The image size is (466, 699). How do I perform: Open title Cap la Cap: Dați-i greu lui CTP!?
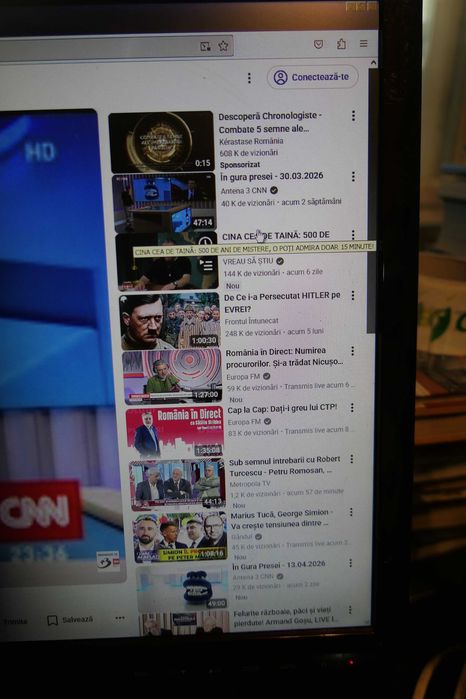coord(282,409)
